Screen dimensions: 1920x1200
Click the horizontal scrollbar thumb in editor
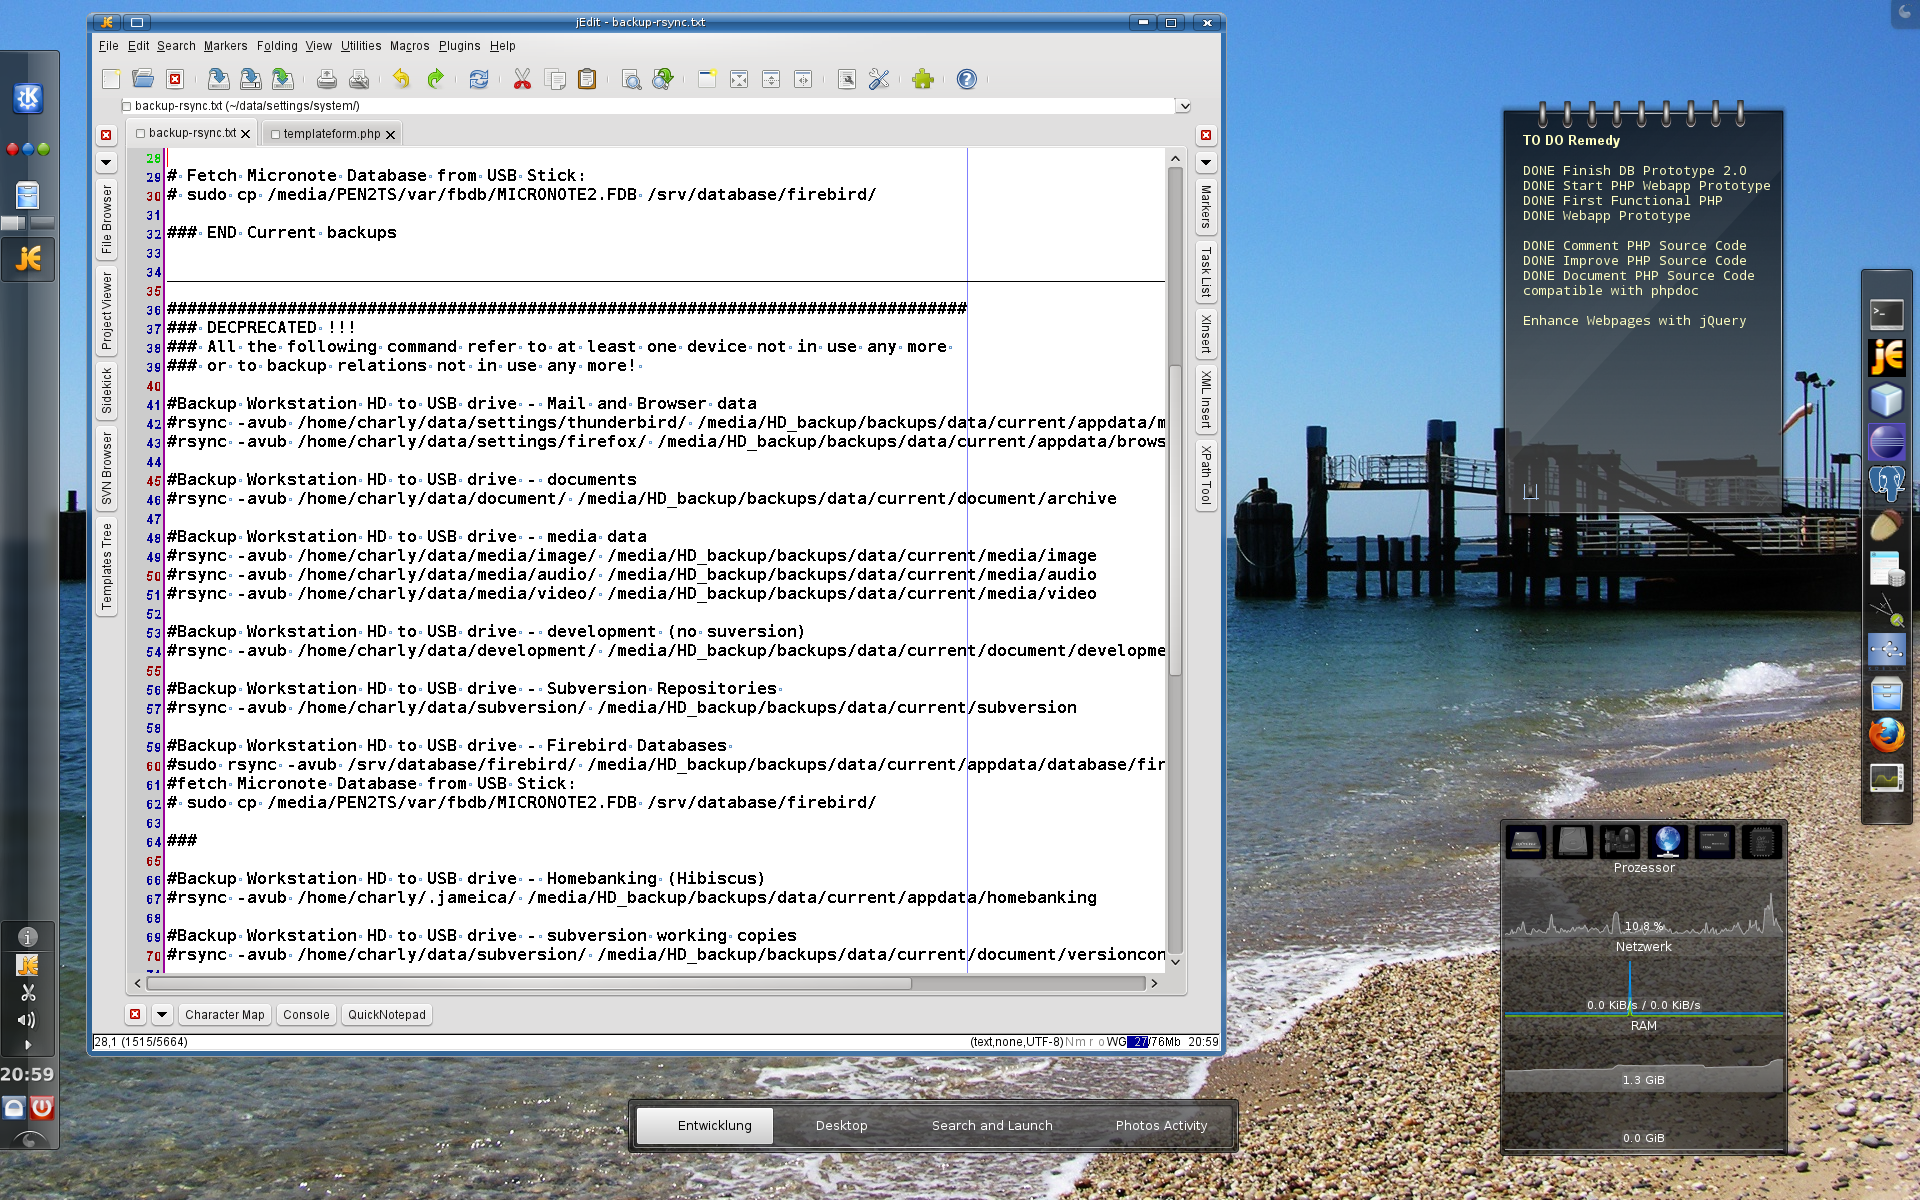(530, 983)
